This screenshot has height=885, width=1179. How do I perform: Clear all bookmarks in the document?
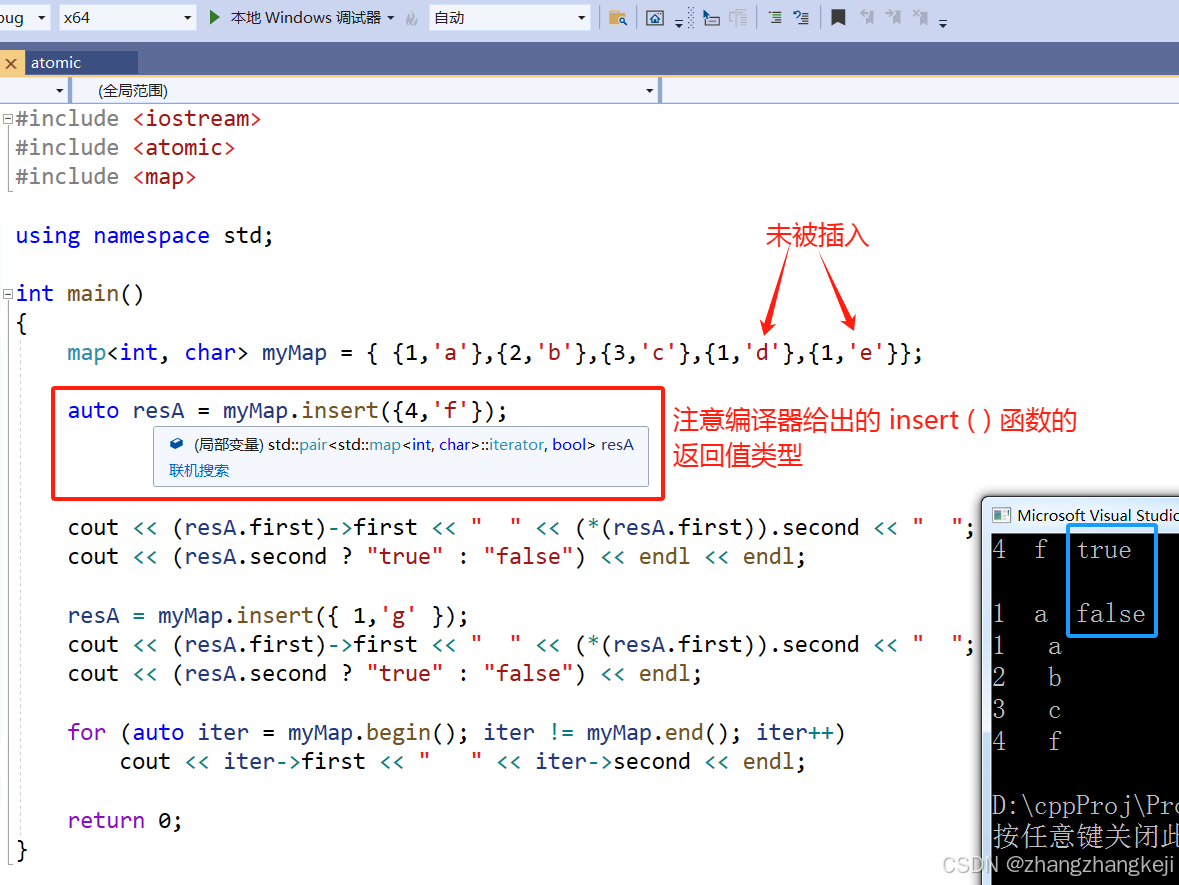pyautogui.click(x=920, y=18)
